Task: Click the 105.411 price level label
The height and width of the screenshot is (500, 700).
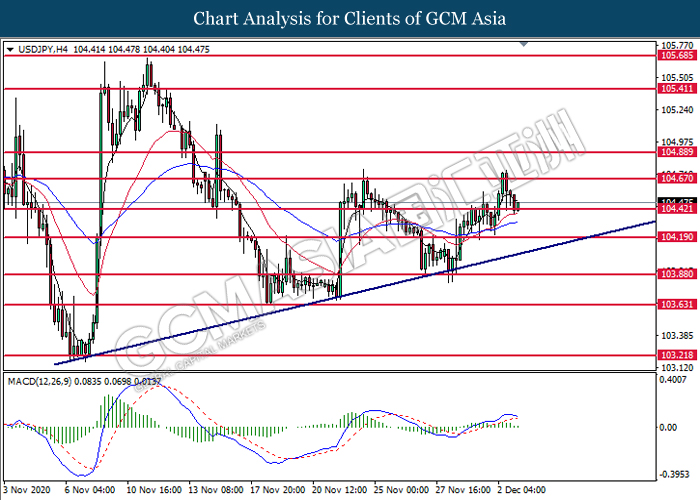Action: tap(677, 88)
